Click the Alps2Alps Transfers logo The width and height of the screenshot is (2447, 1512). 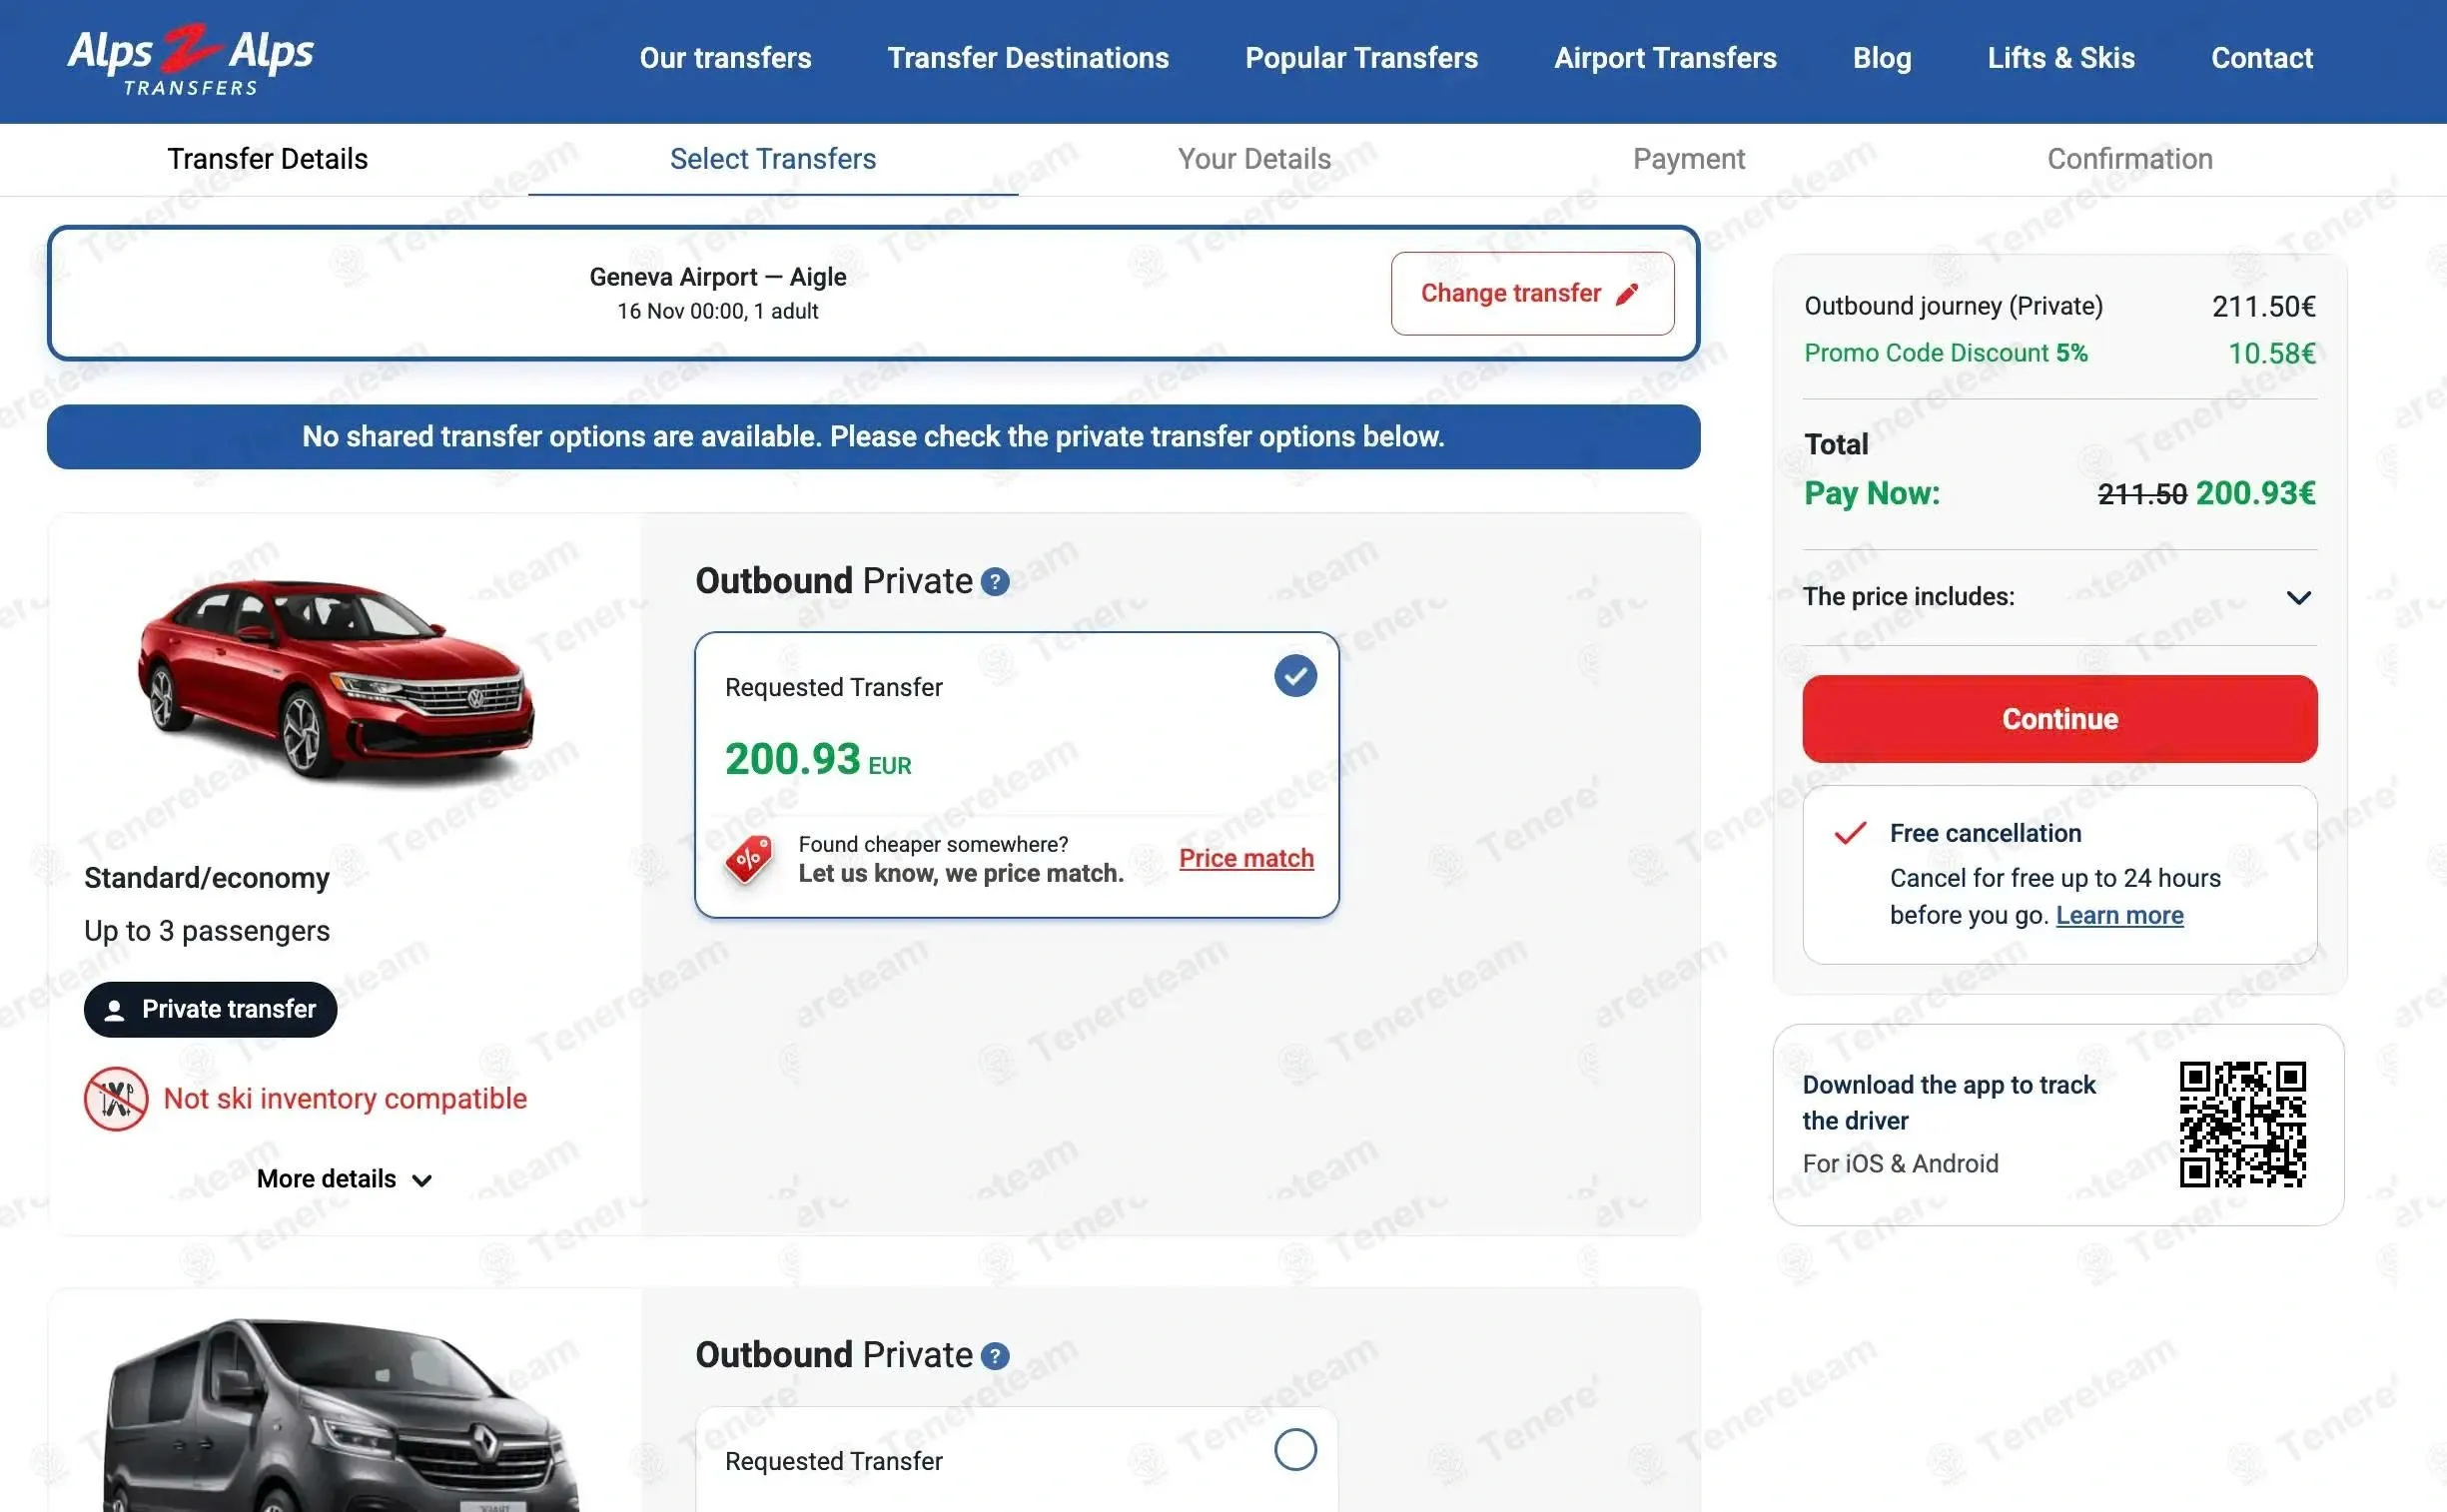(x=190, y=60)
